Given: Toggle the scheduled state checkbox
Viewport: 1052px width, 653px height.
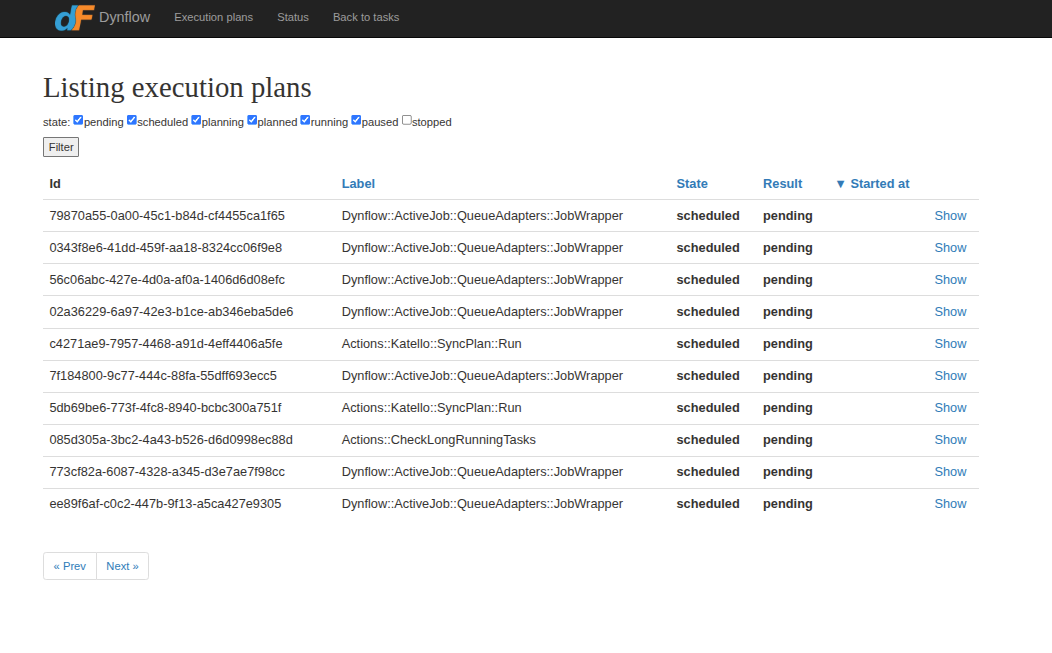Looking at the screenshot, I should [x=132, y=121].
